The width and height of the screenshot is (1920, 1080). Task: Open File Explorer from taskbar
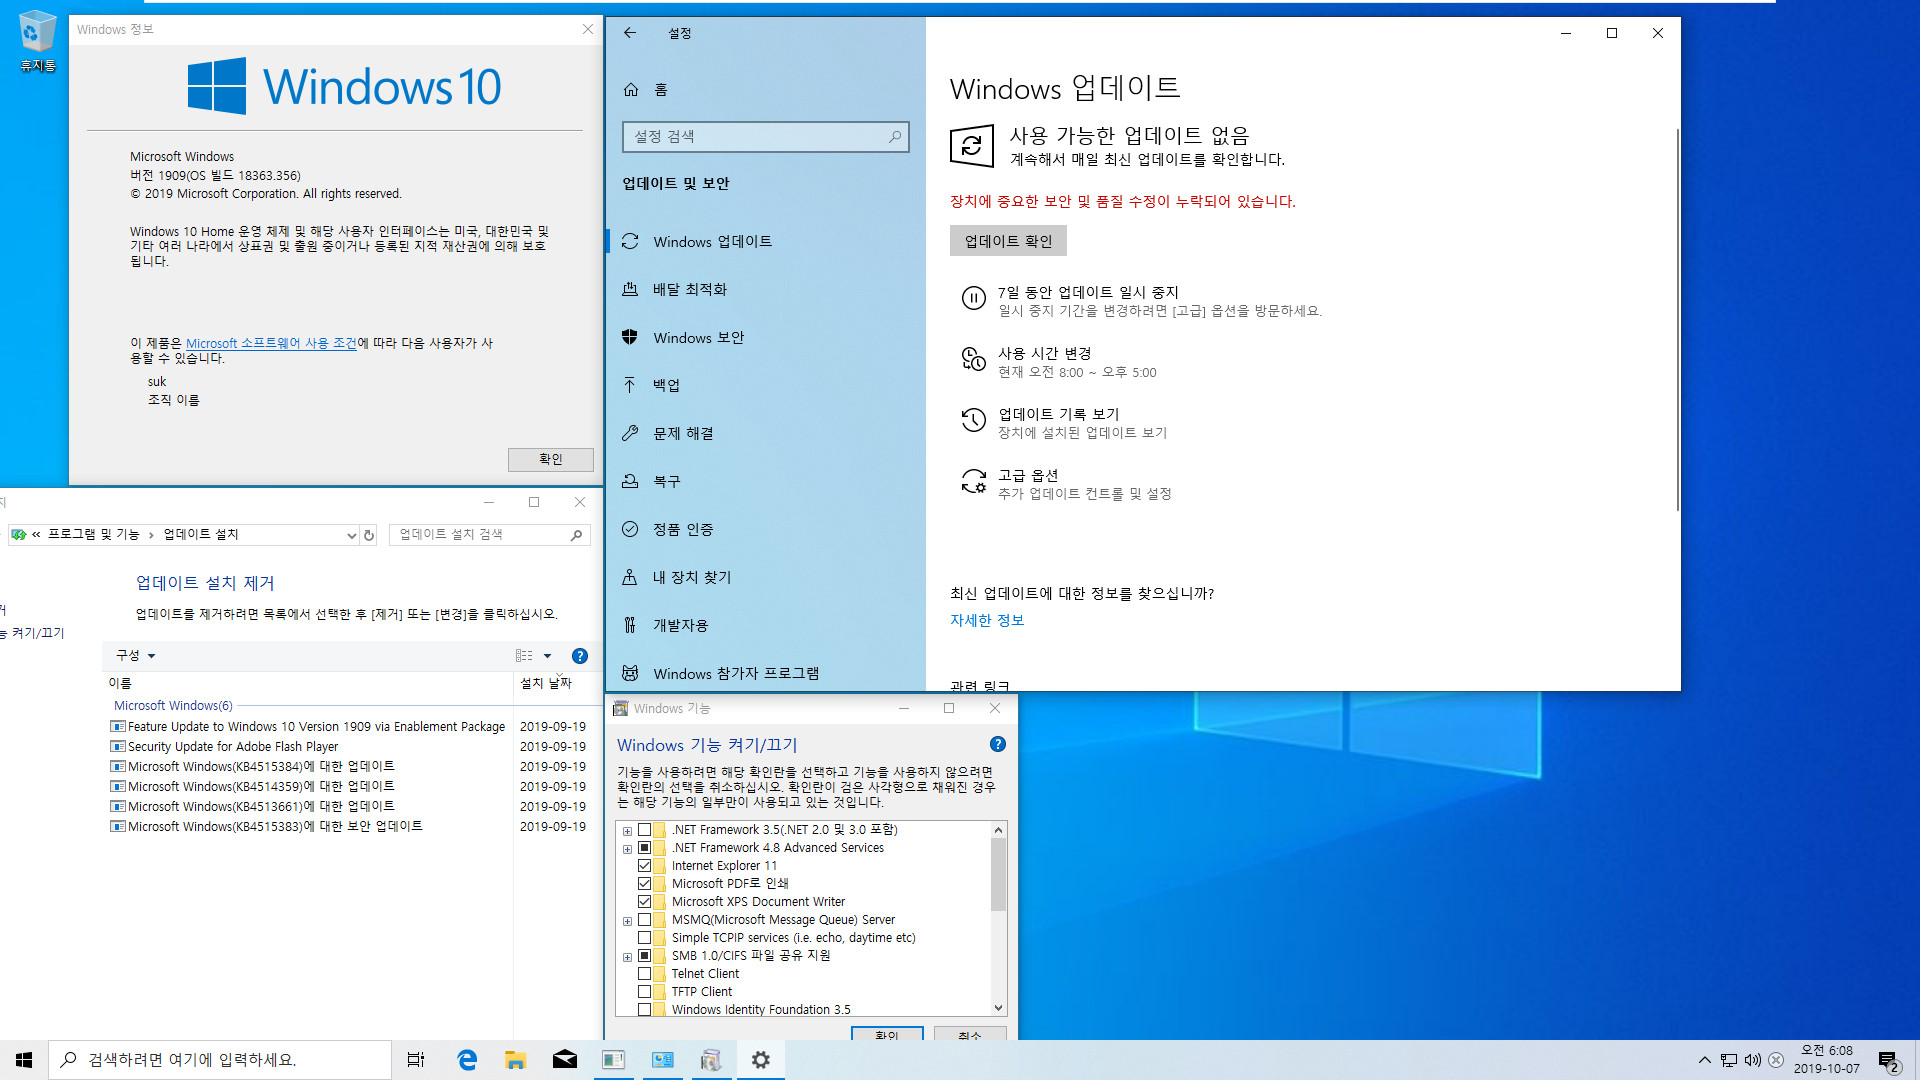515,1060
